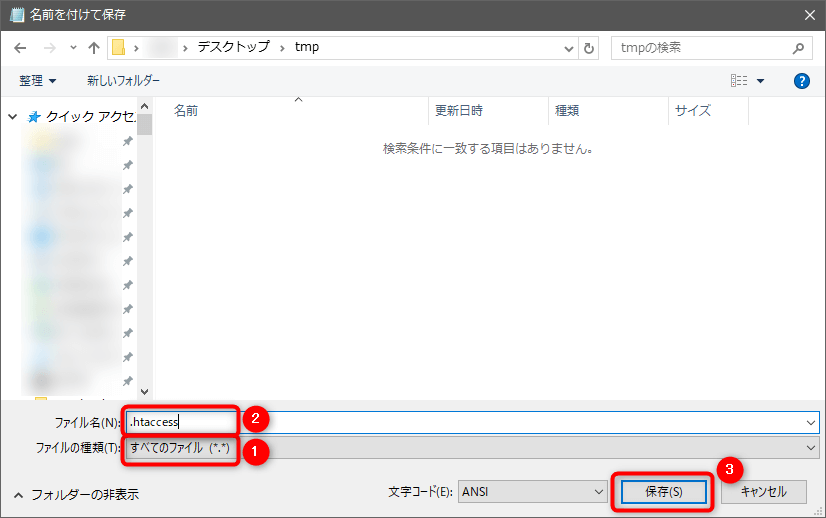This screenshot has height=518, width=826.
Task: Open the 整理 menu
Action: pos(37,81)
